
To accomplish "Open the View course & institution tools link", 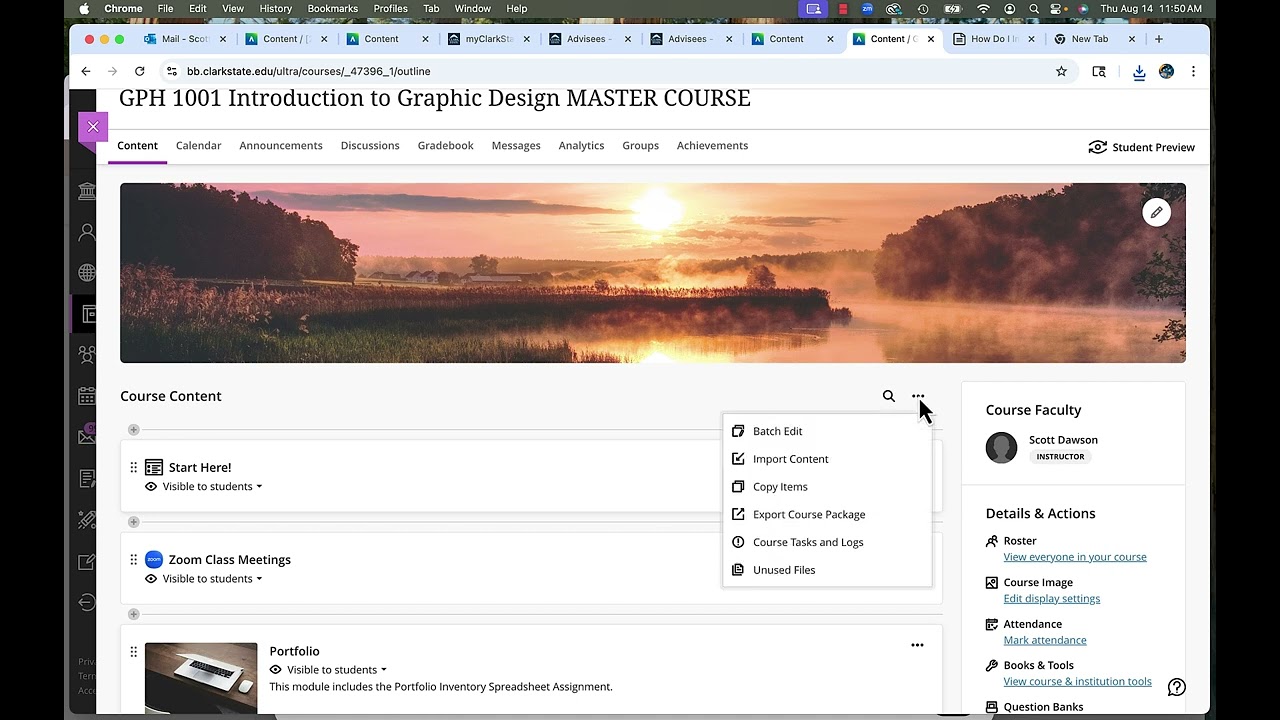I will click(1077, 681).
